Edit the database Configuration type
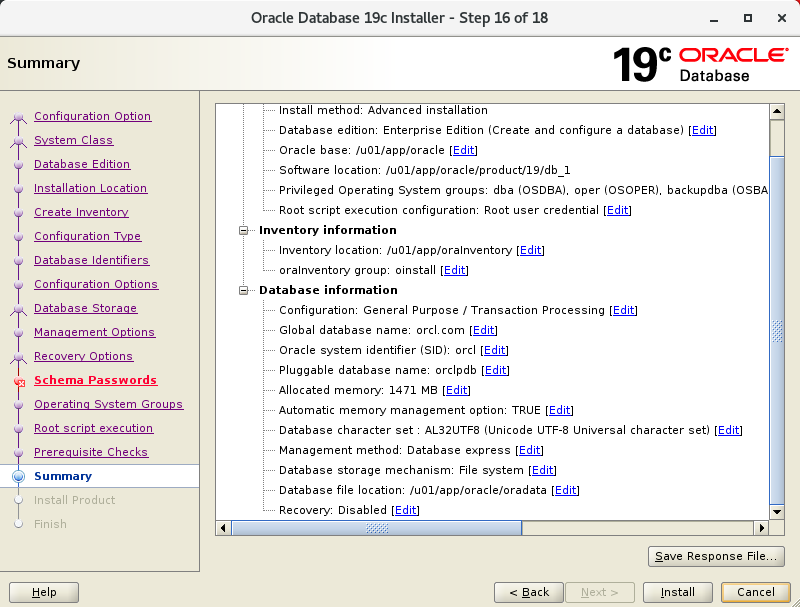This screenshot has height=607, width=800. [623, 310]
